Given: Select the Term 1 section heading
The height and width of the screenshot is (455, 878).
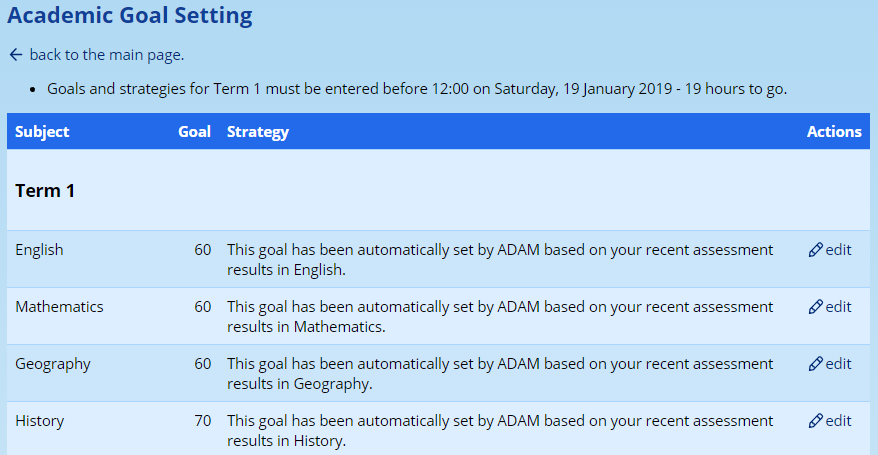Looking at the screenshot, I should click(45, 190).
